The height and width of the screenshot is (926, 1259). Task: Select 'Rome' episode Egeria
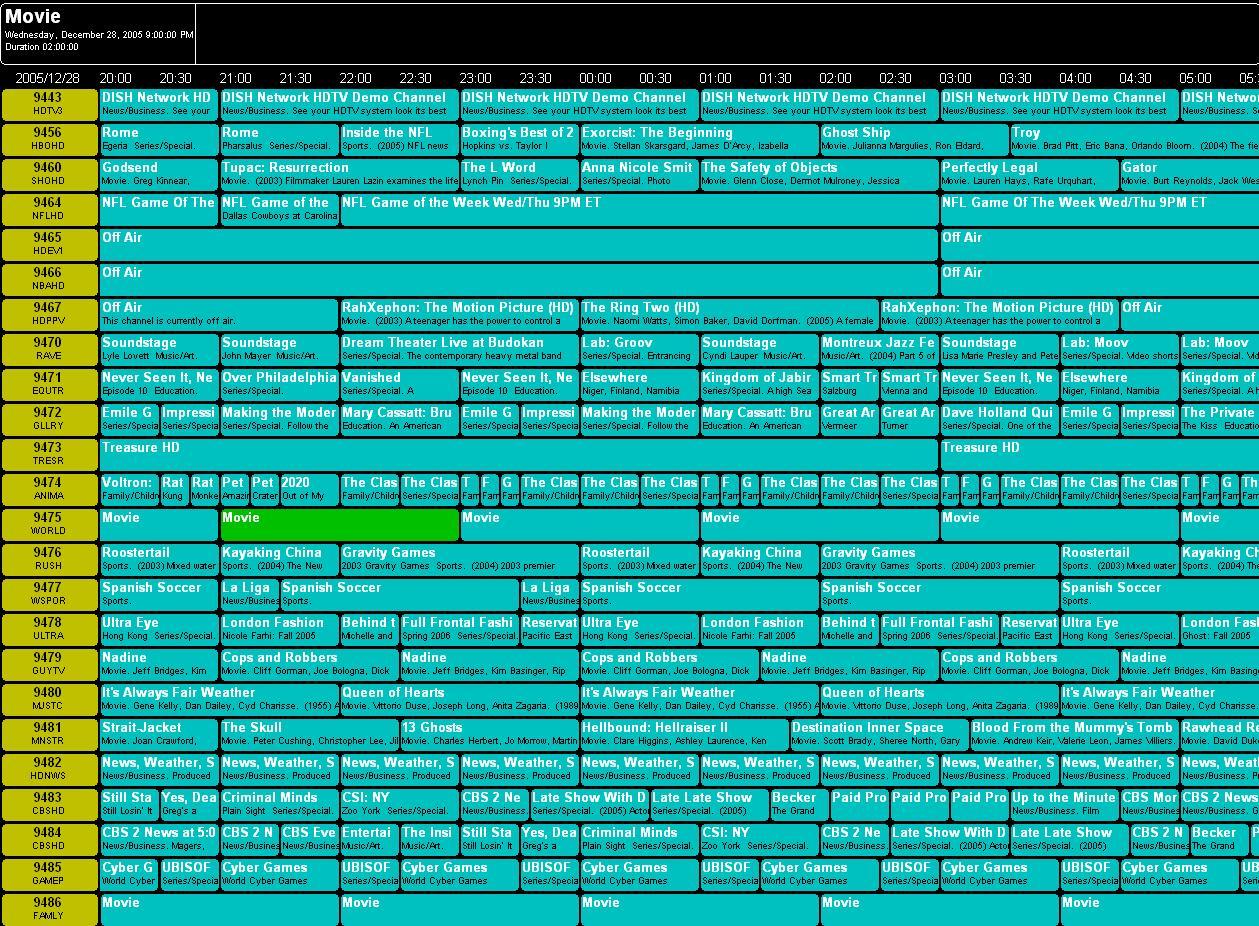click(x=160, y=140)
